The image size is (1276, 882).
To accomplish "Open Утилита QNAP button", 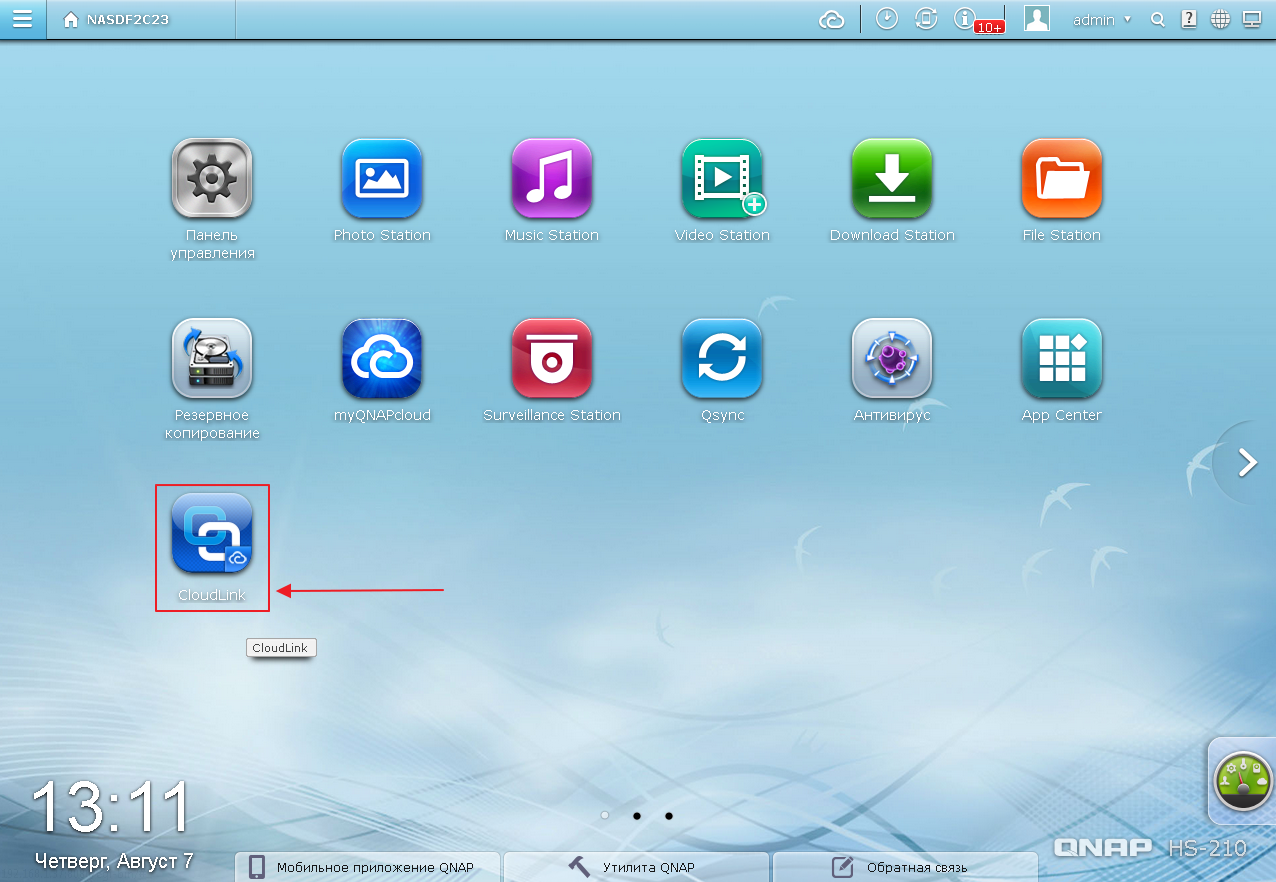I will pyautogui.click(x=637, y=867).
